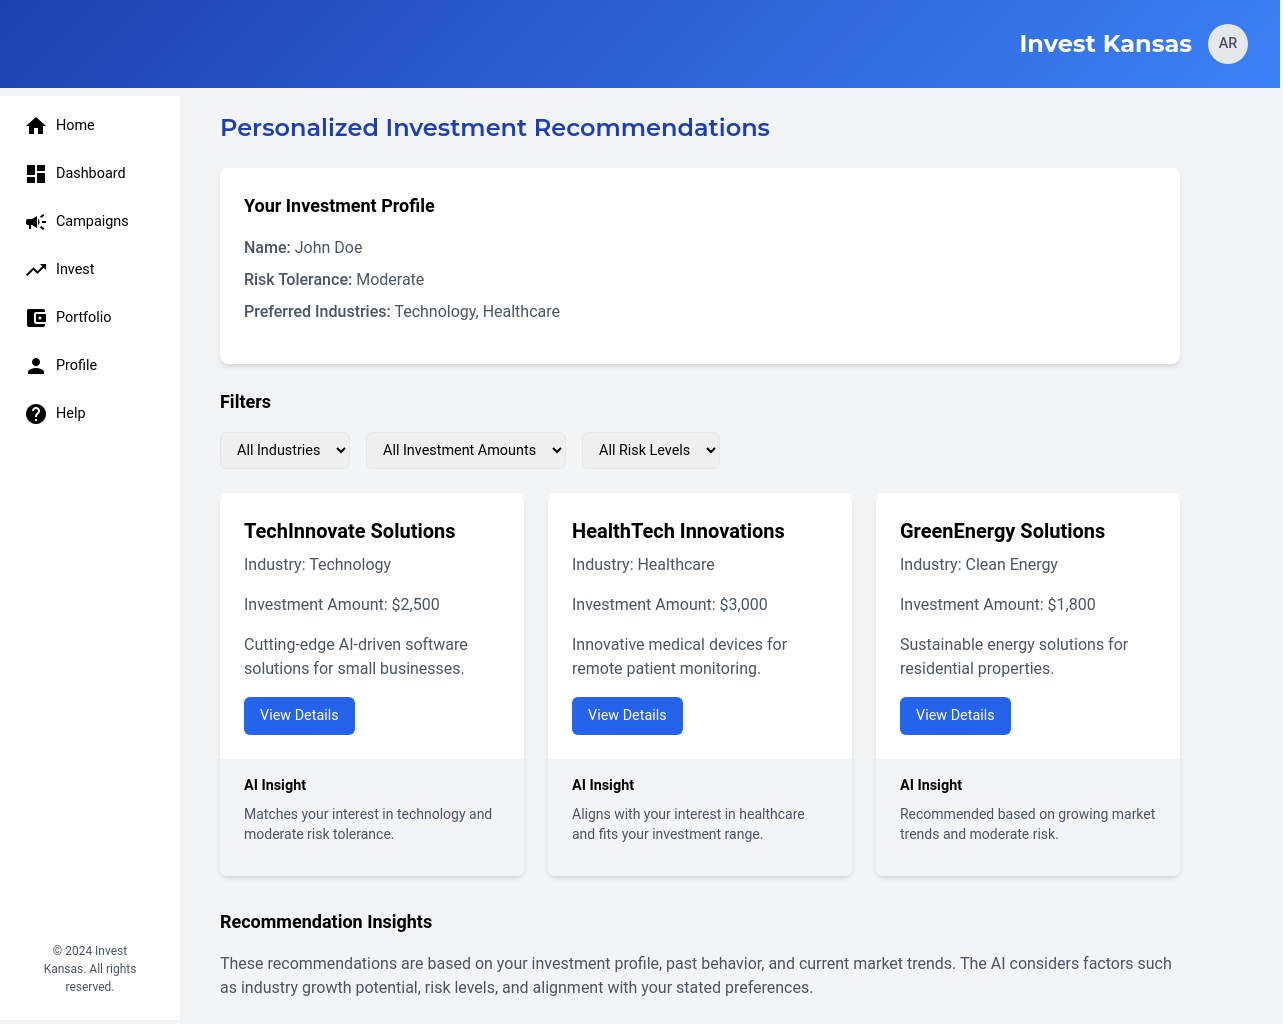
Task: Select the Portfolio menu item
Action: pyautogui.click(x=83, y=317)
